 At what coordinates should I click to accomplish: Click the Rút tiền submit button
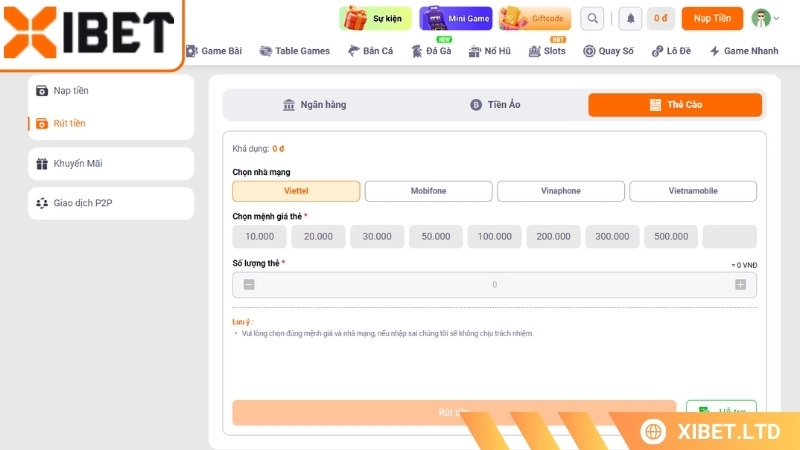[454, 412]
